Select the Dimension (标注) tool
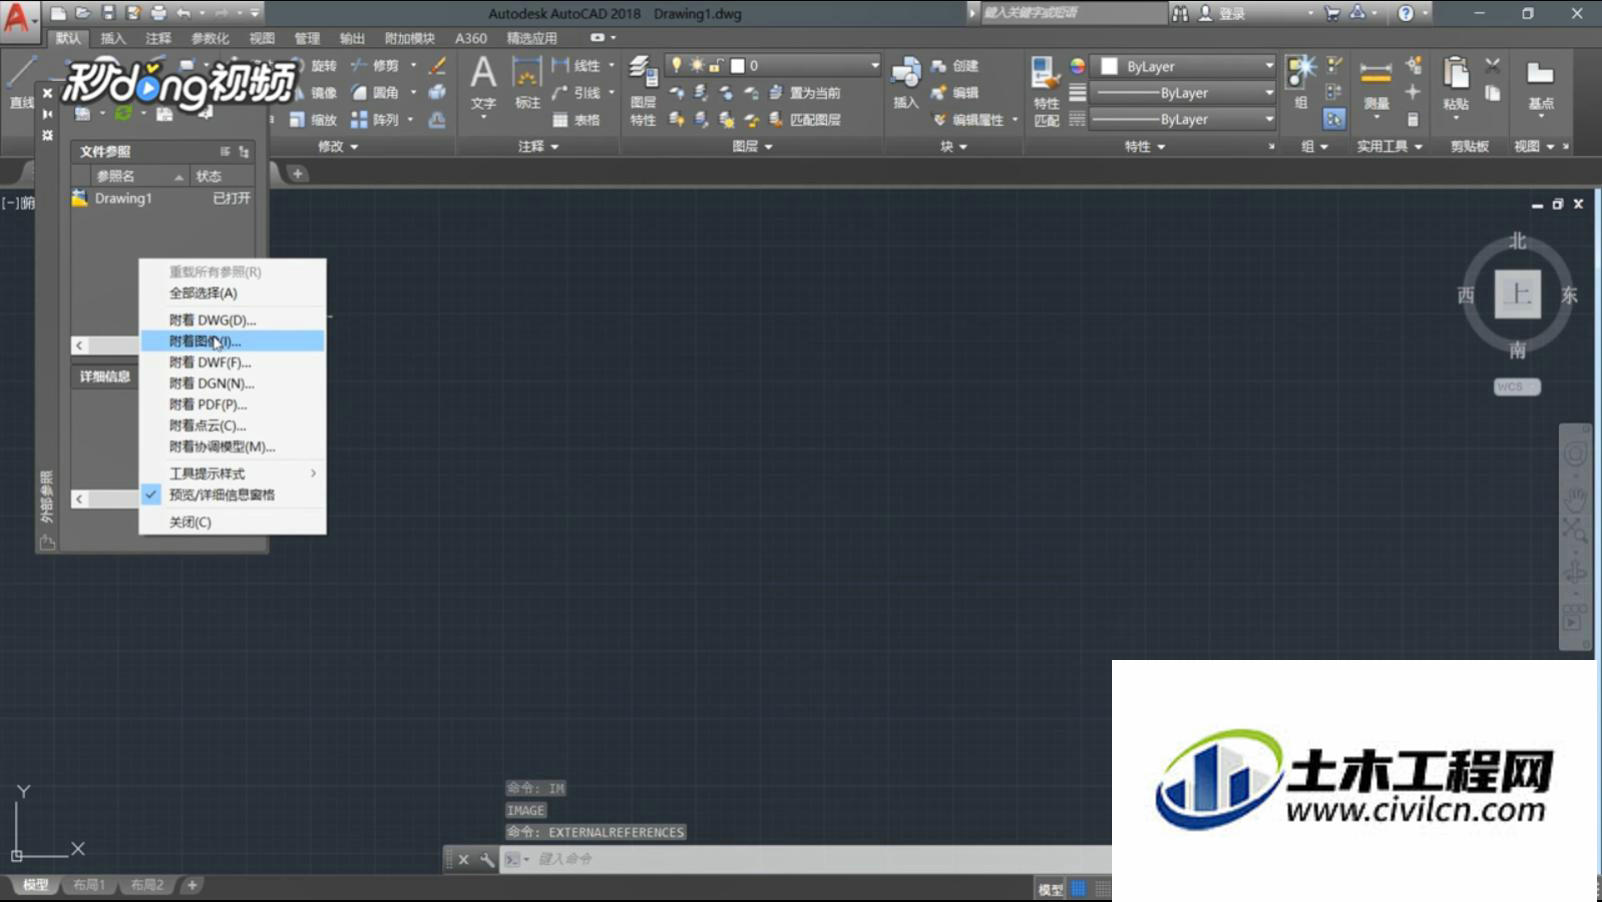 (527, 82)
